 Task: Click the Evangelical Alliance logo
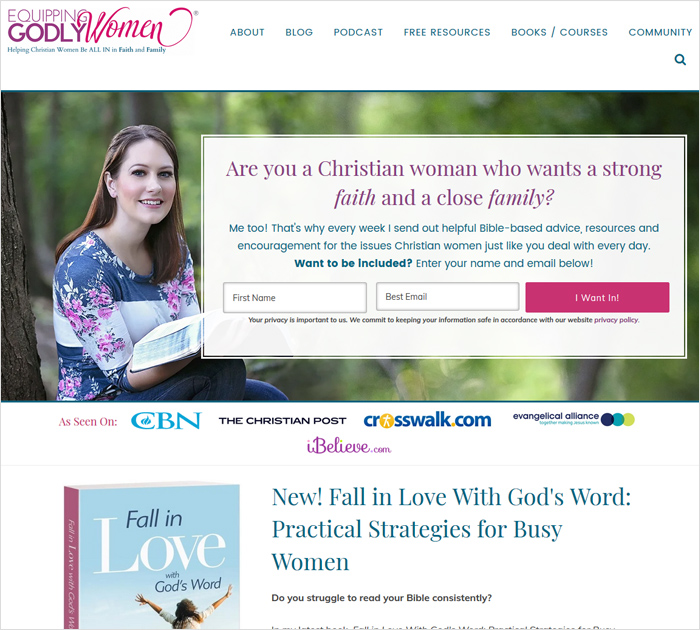tap(573, 419)
